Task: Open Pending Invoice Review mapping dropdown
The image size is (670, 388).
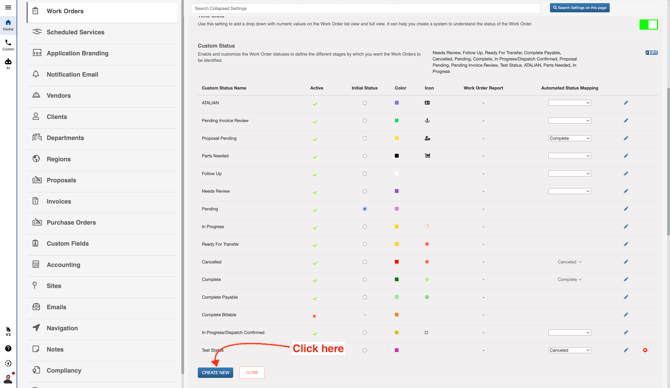Action: 570,121
